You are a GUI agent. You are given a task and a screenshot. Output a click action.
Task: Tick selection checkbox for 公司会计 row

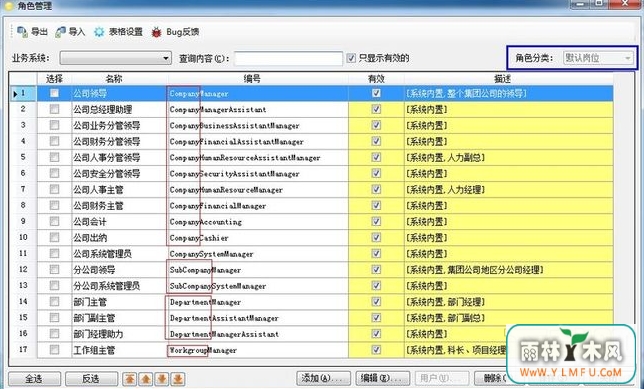point(54,221)
